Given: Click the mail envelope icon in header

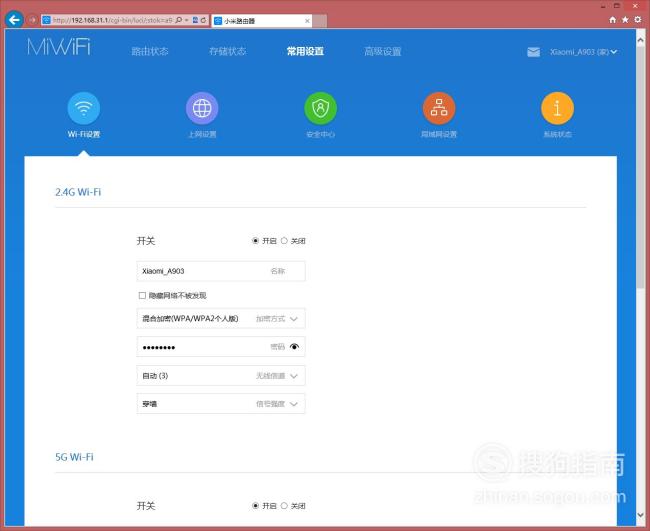Looking at the screenshot, I should click(533, 52).
